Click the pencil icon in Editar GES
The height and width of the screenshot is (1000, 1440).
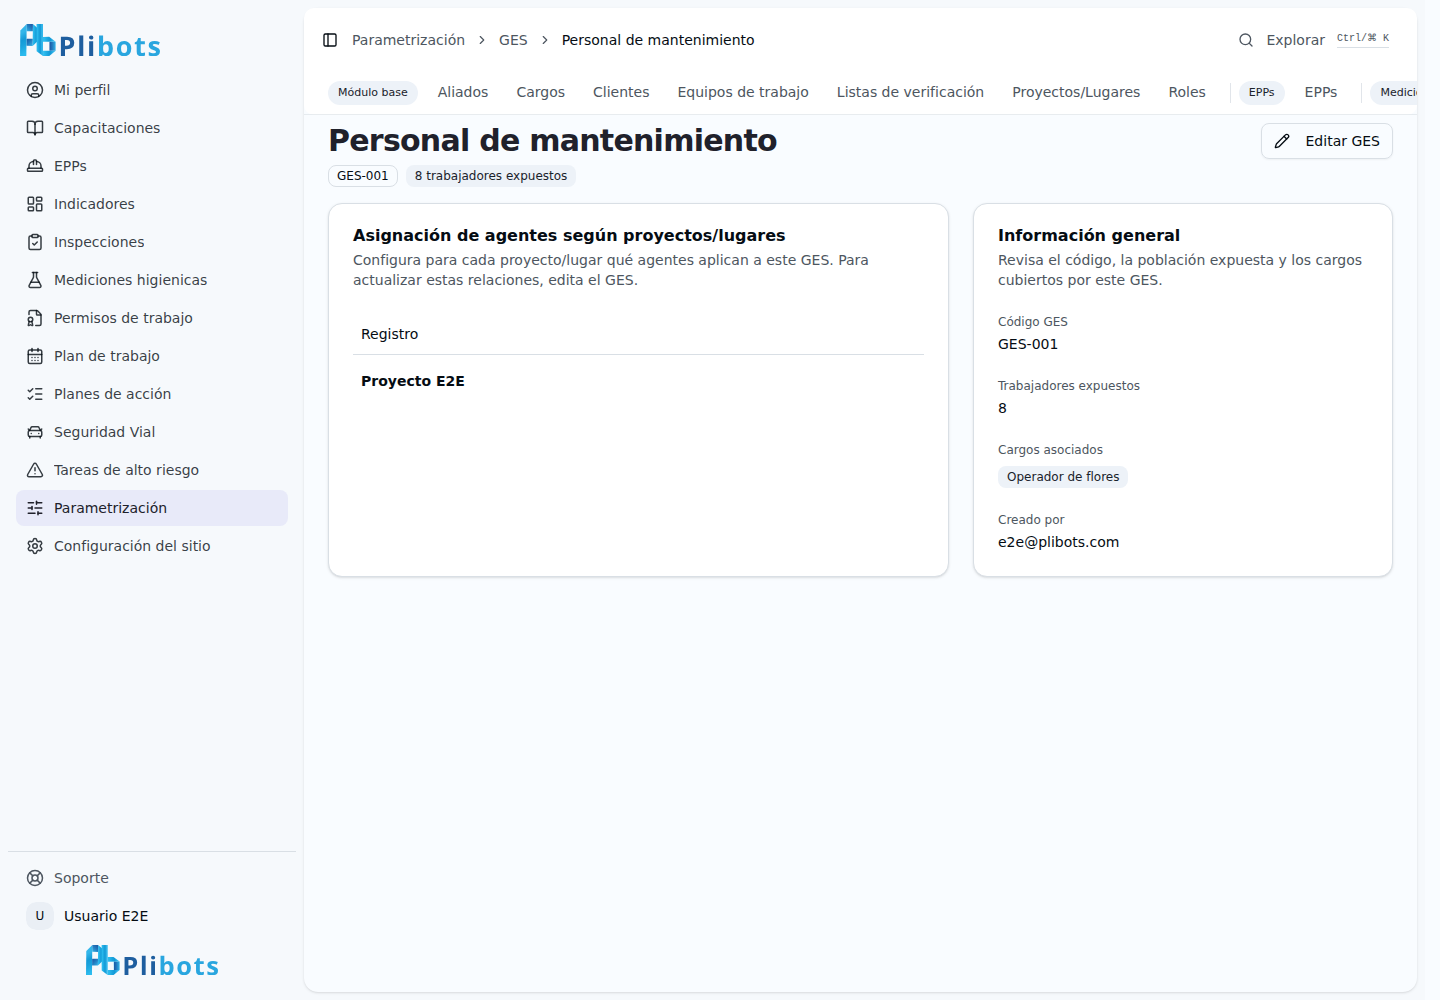1282,141
